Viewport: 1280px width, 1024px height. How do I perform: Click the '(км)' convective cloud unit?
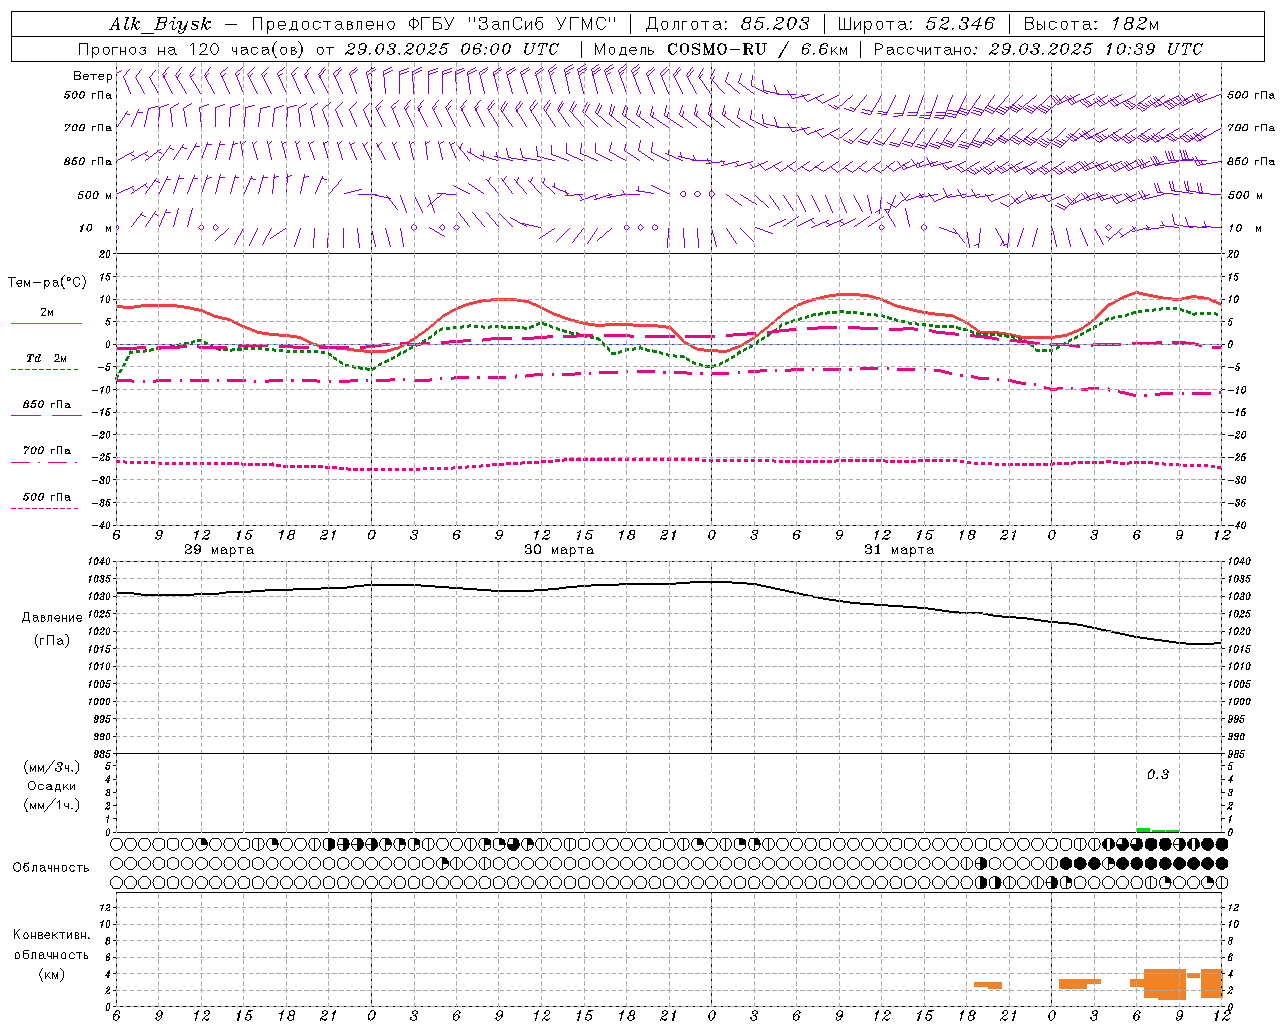click(x=52, y=974)
